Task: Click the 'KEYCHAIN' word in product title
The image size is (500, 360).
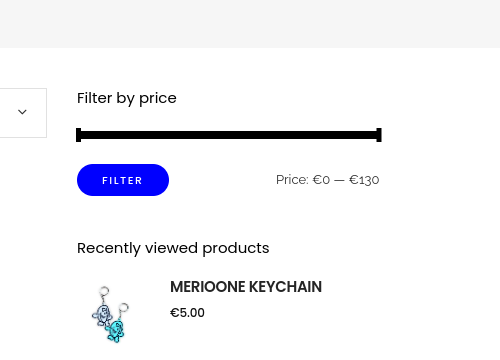Action: (x=285, y=287)
